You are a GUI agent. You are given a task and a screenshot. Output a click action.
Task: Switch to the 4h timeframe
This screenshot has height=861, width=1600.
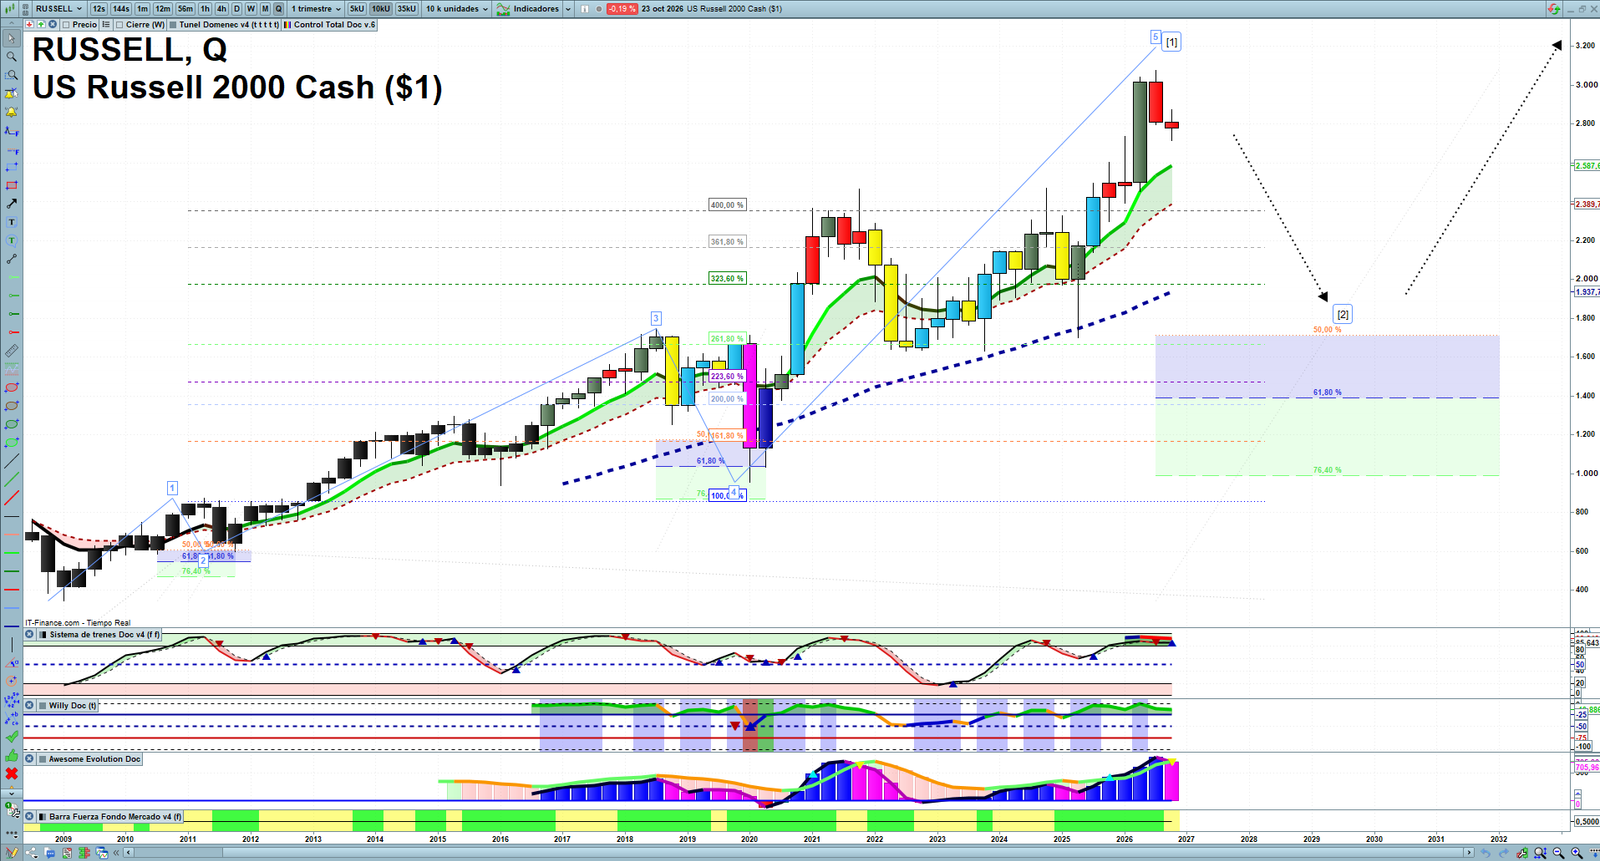[221, 8]
